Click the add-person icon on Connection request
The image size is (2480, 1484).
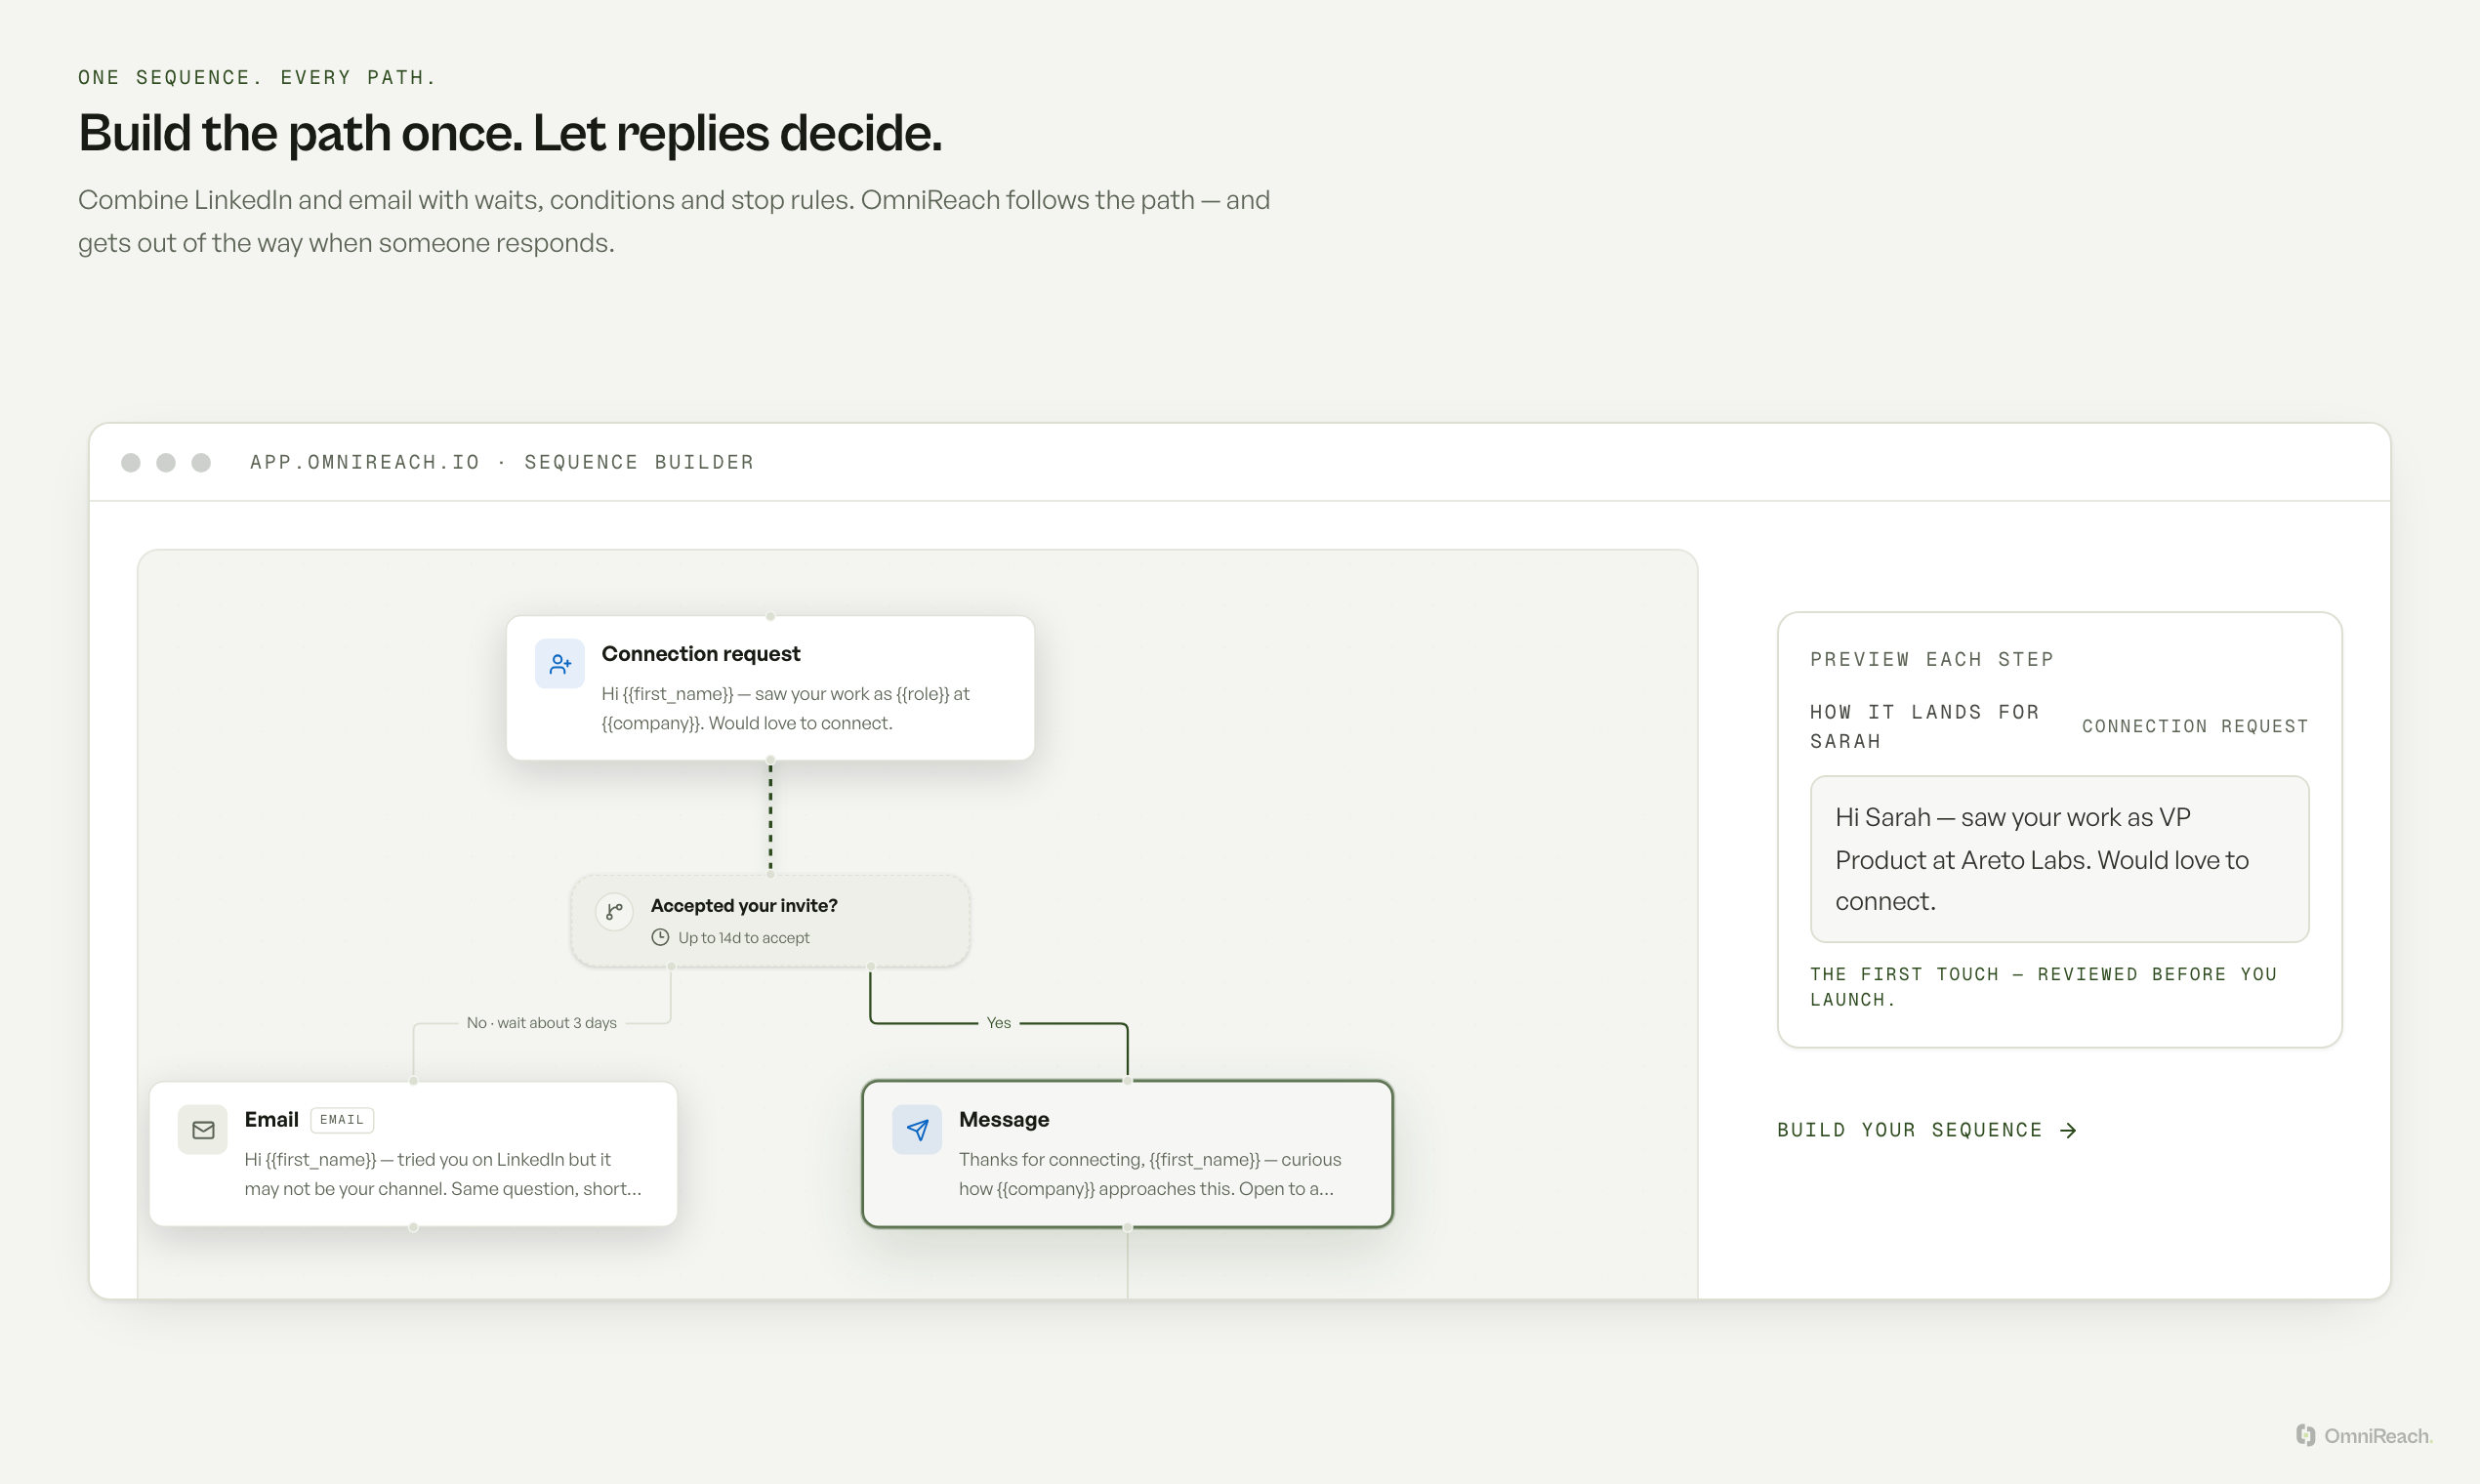click(x=560, y=663)
